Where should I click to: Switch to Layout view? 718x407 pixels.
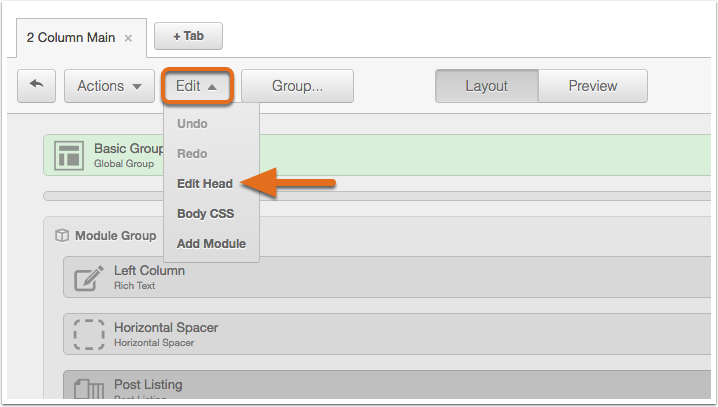[x=487, y=86]
